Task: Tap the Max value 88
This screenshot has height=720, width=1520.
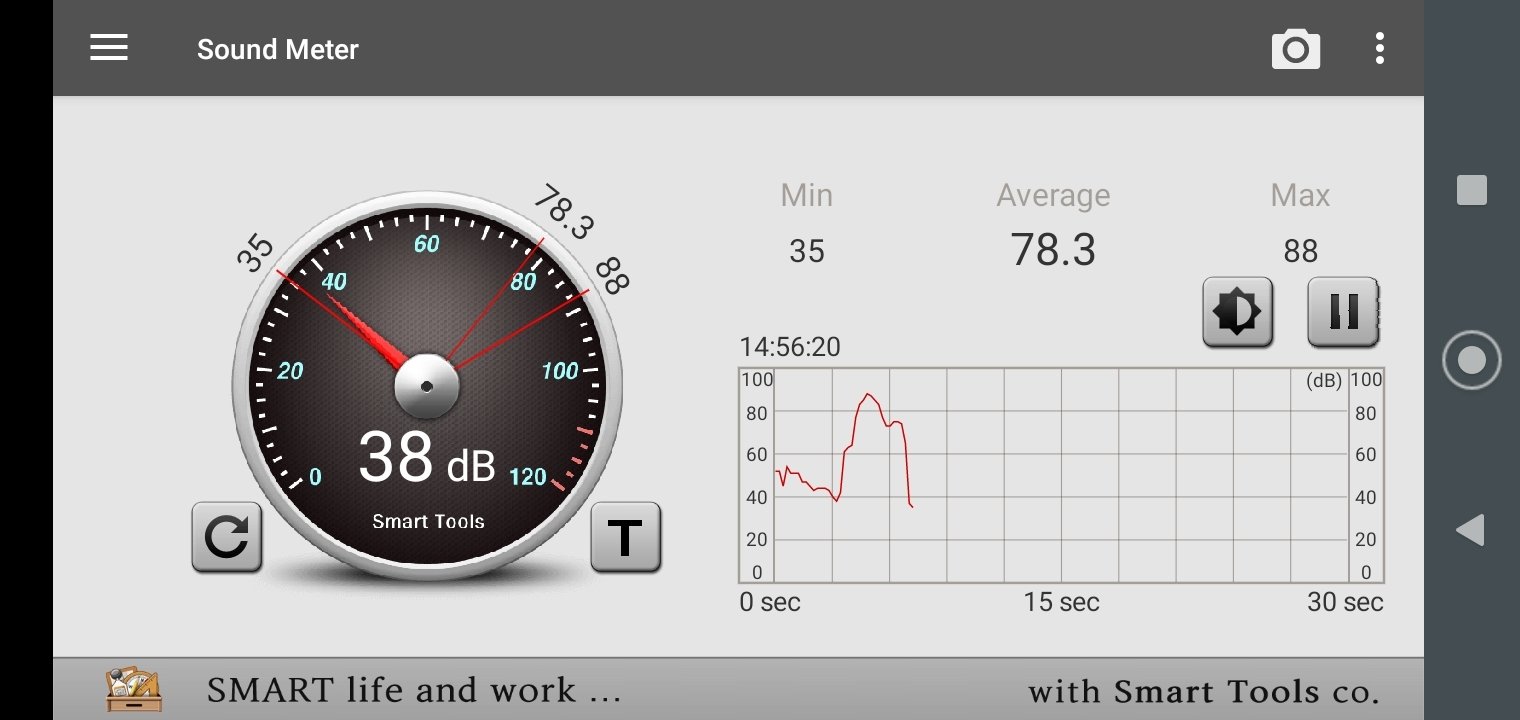Action: [x=1300, y=251]
